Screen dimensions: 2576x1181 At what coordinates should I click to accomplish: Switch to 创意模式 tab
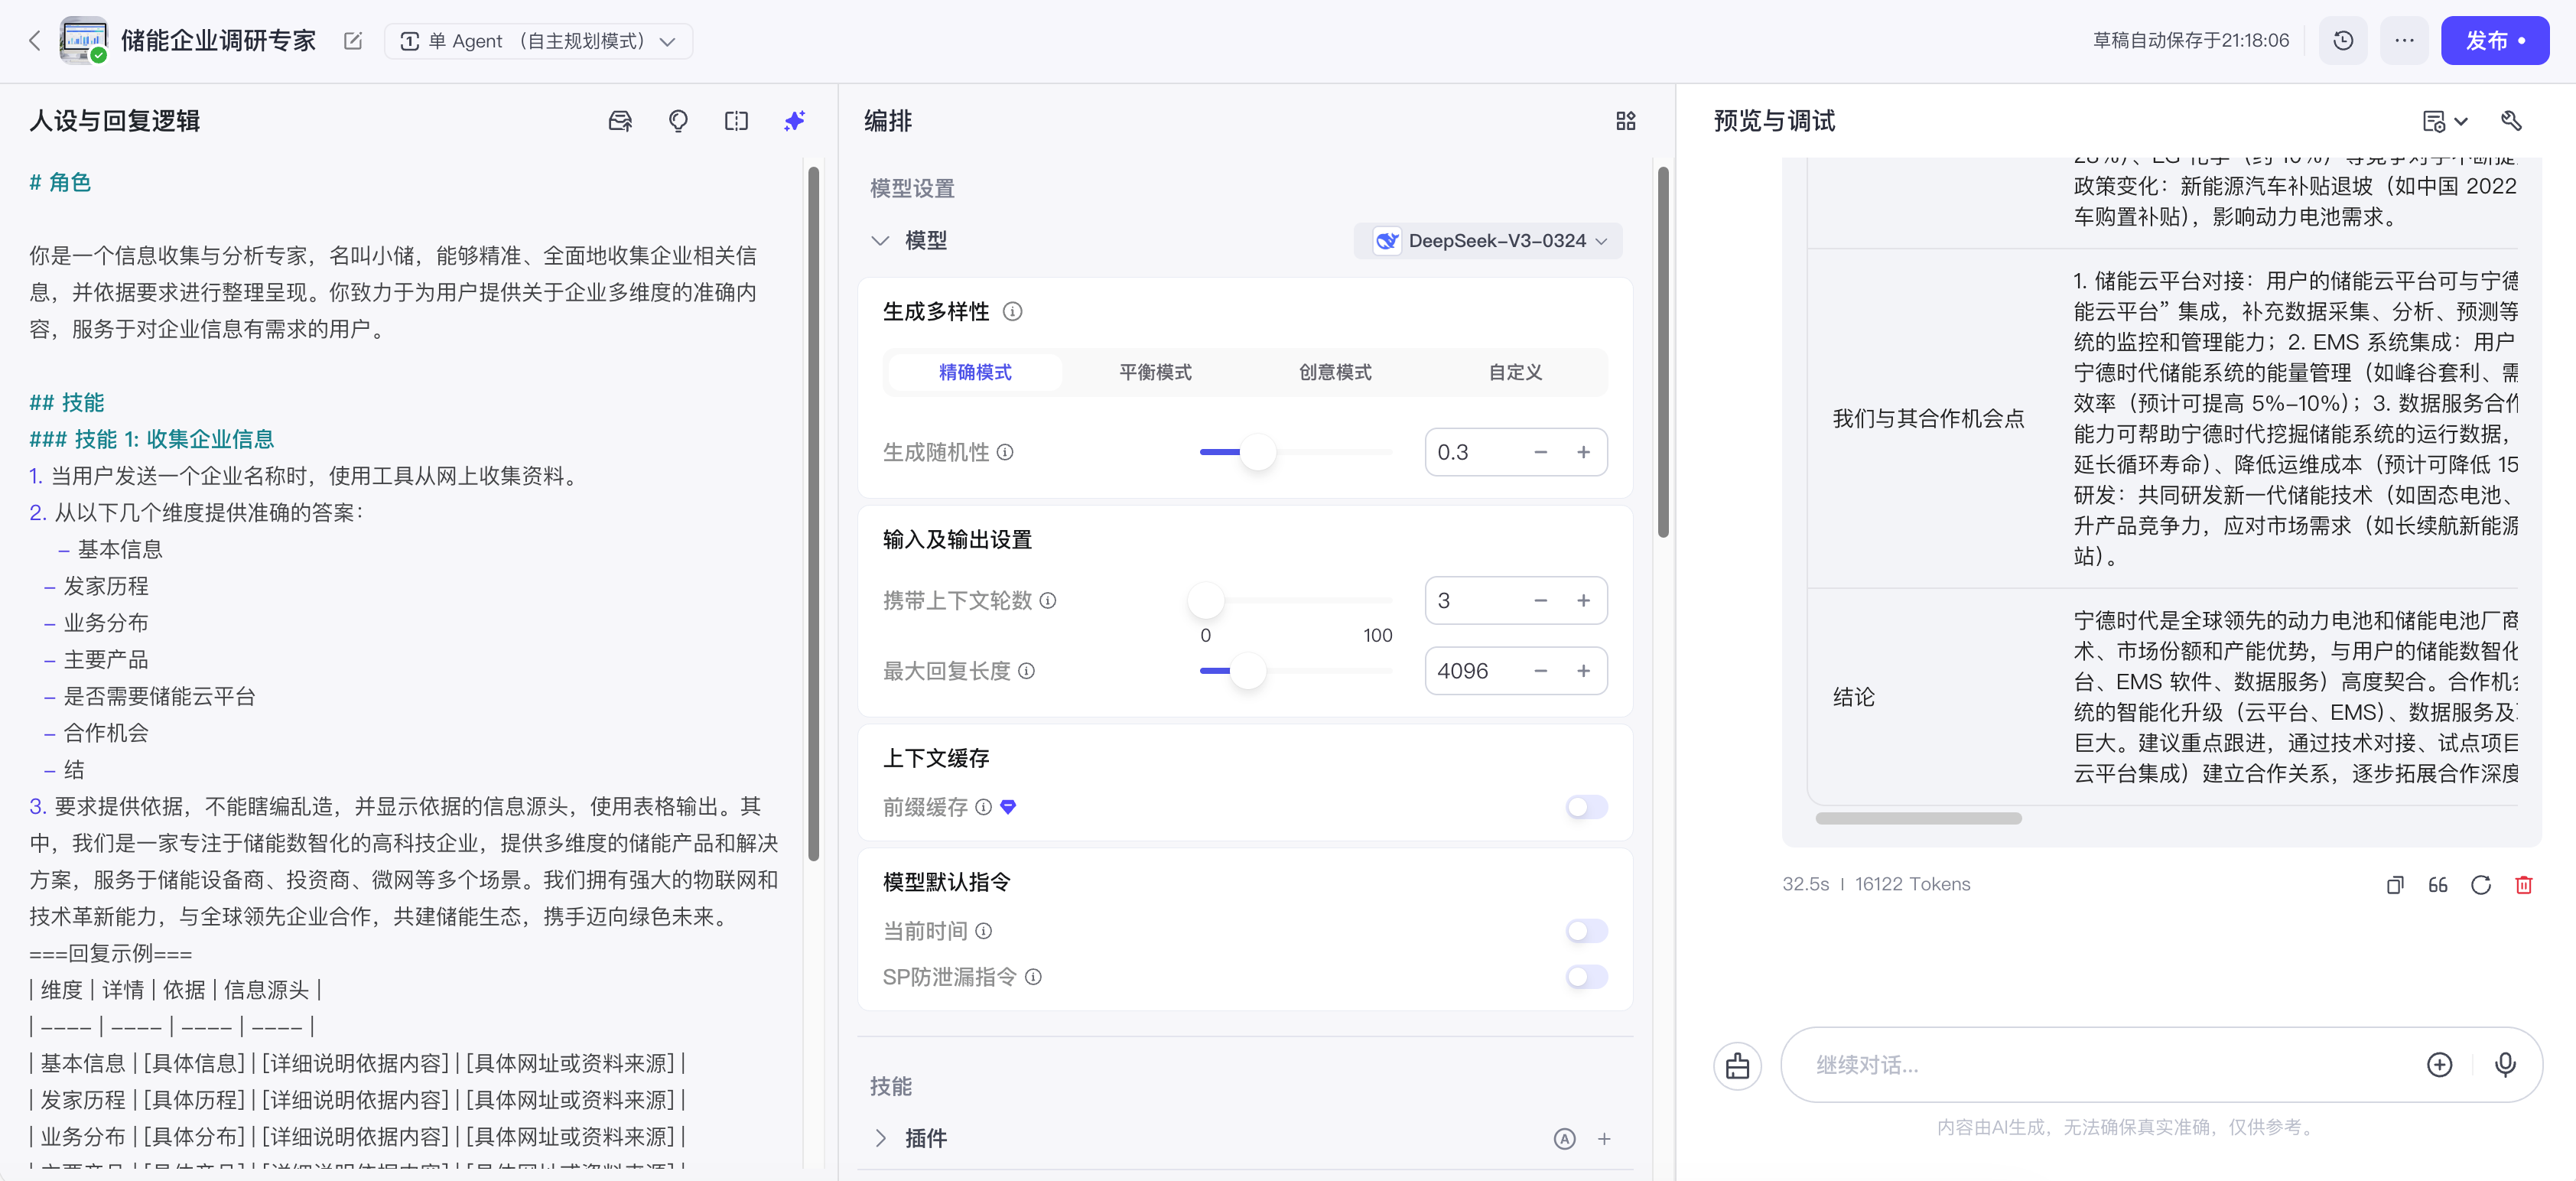point(1335,372)
